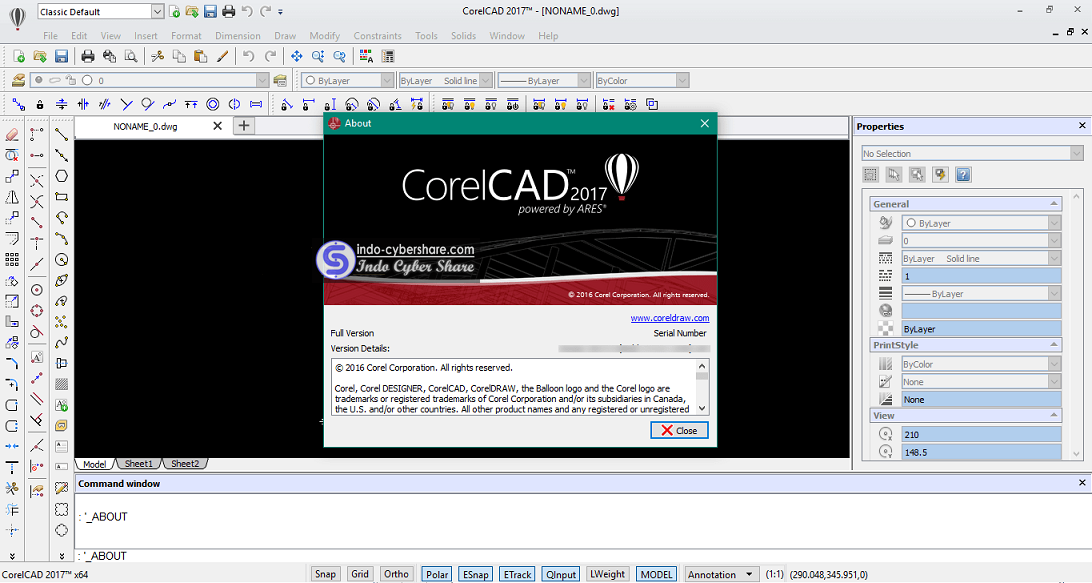Close the About dialog with Close button
Image resolution: width=1092 pixels, height=583 pixels.
click(x=679, y=430)
